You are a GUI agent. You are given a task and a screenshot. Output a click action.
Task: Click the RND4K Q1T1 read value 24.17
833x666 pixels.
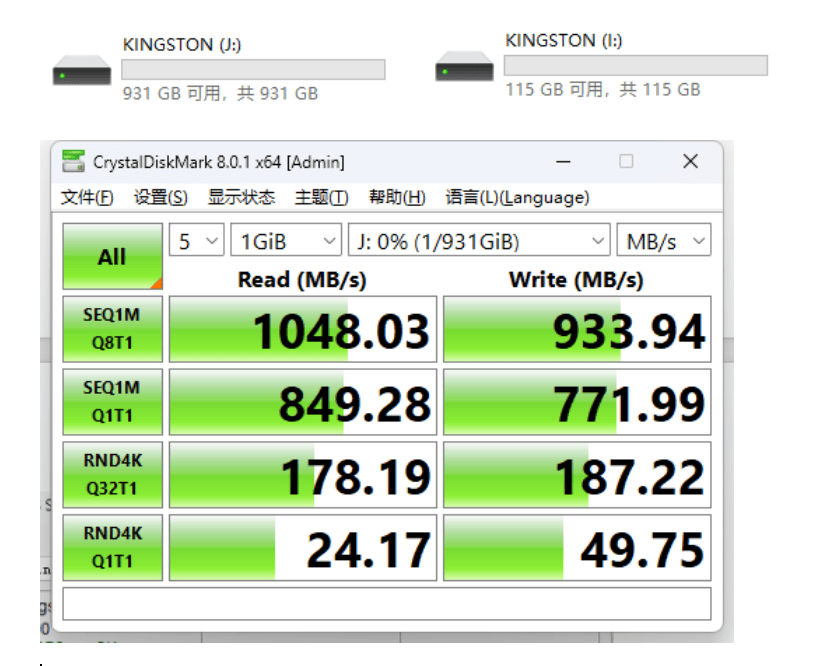tap(303, 548)
